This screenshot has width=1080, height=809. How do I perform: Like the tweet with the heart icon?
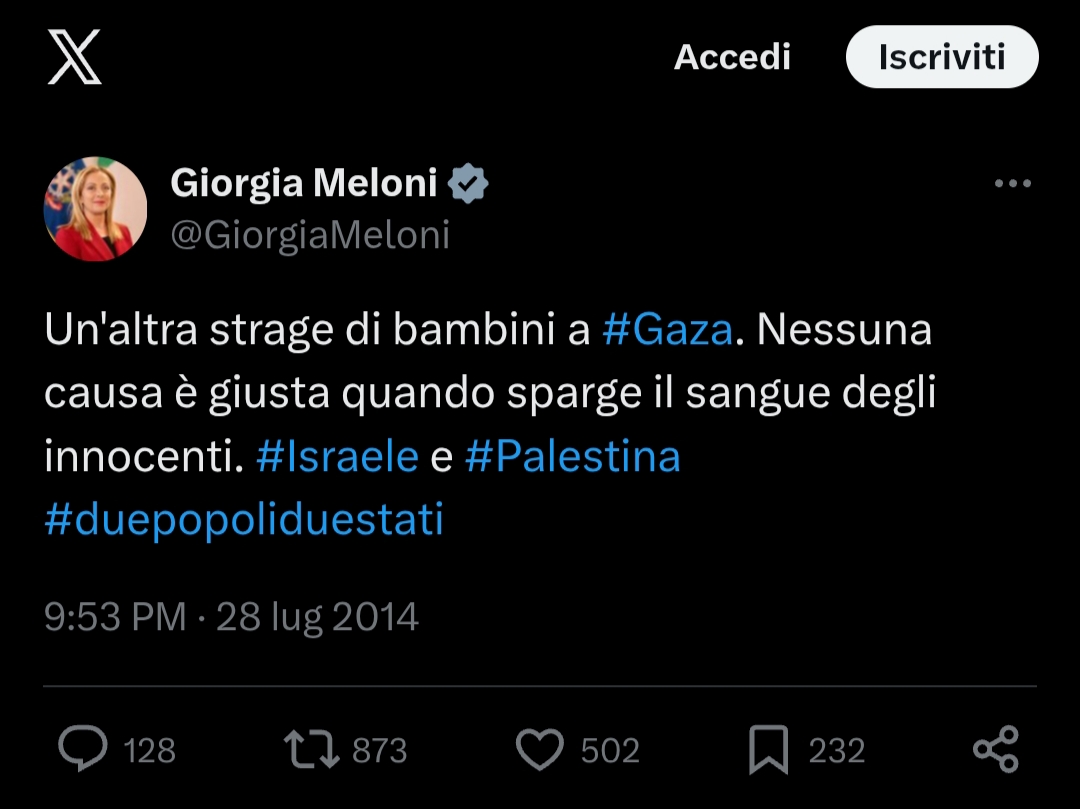pyautogui.click(x=540, y=749)
